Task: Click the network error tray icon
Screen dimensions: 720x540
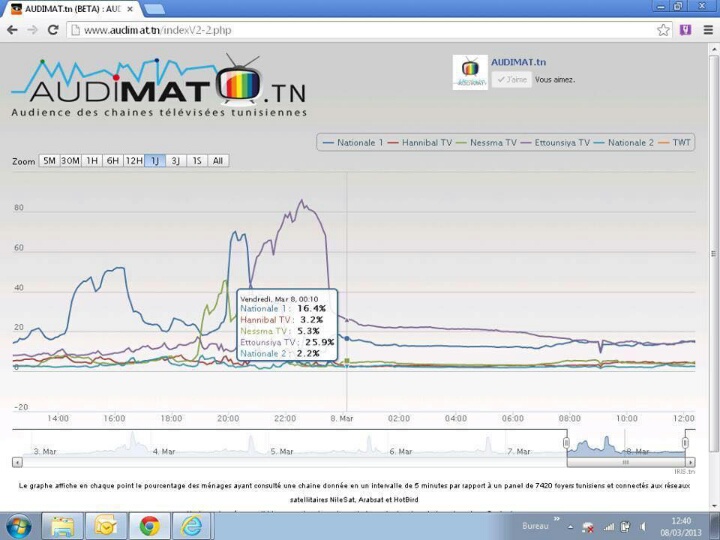Action: point(587,527)
